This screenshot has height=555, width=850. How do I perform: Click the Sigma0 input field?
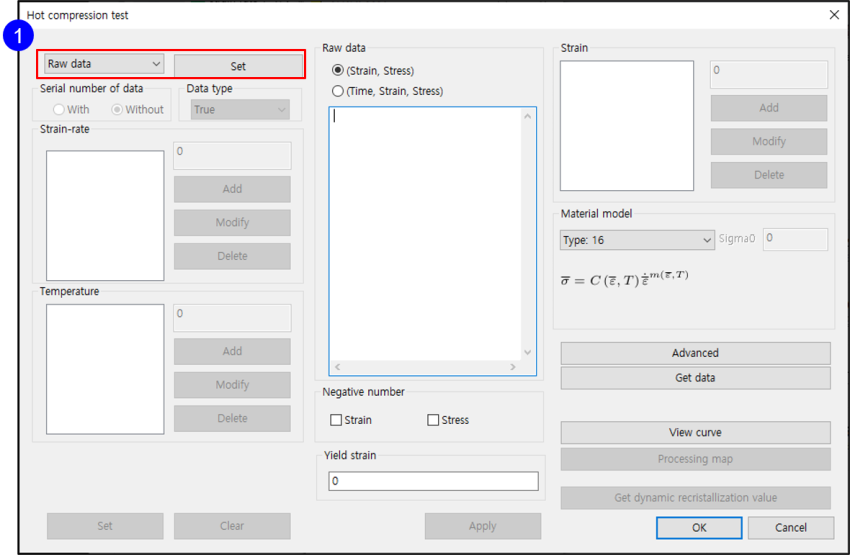[795, 239]
